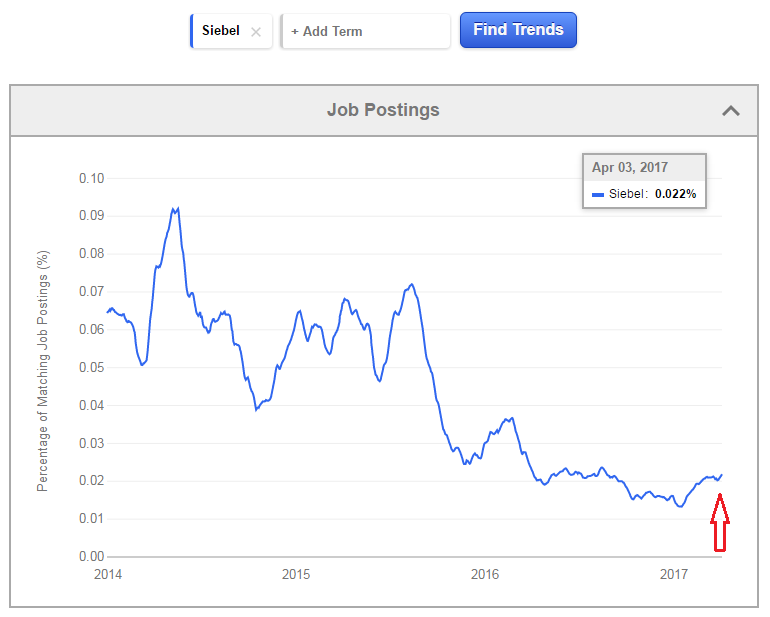Select the 2016 x-axis label
The height and width of the screenshot is (617, 770).
click(485, 574)
